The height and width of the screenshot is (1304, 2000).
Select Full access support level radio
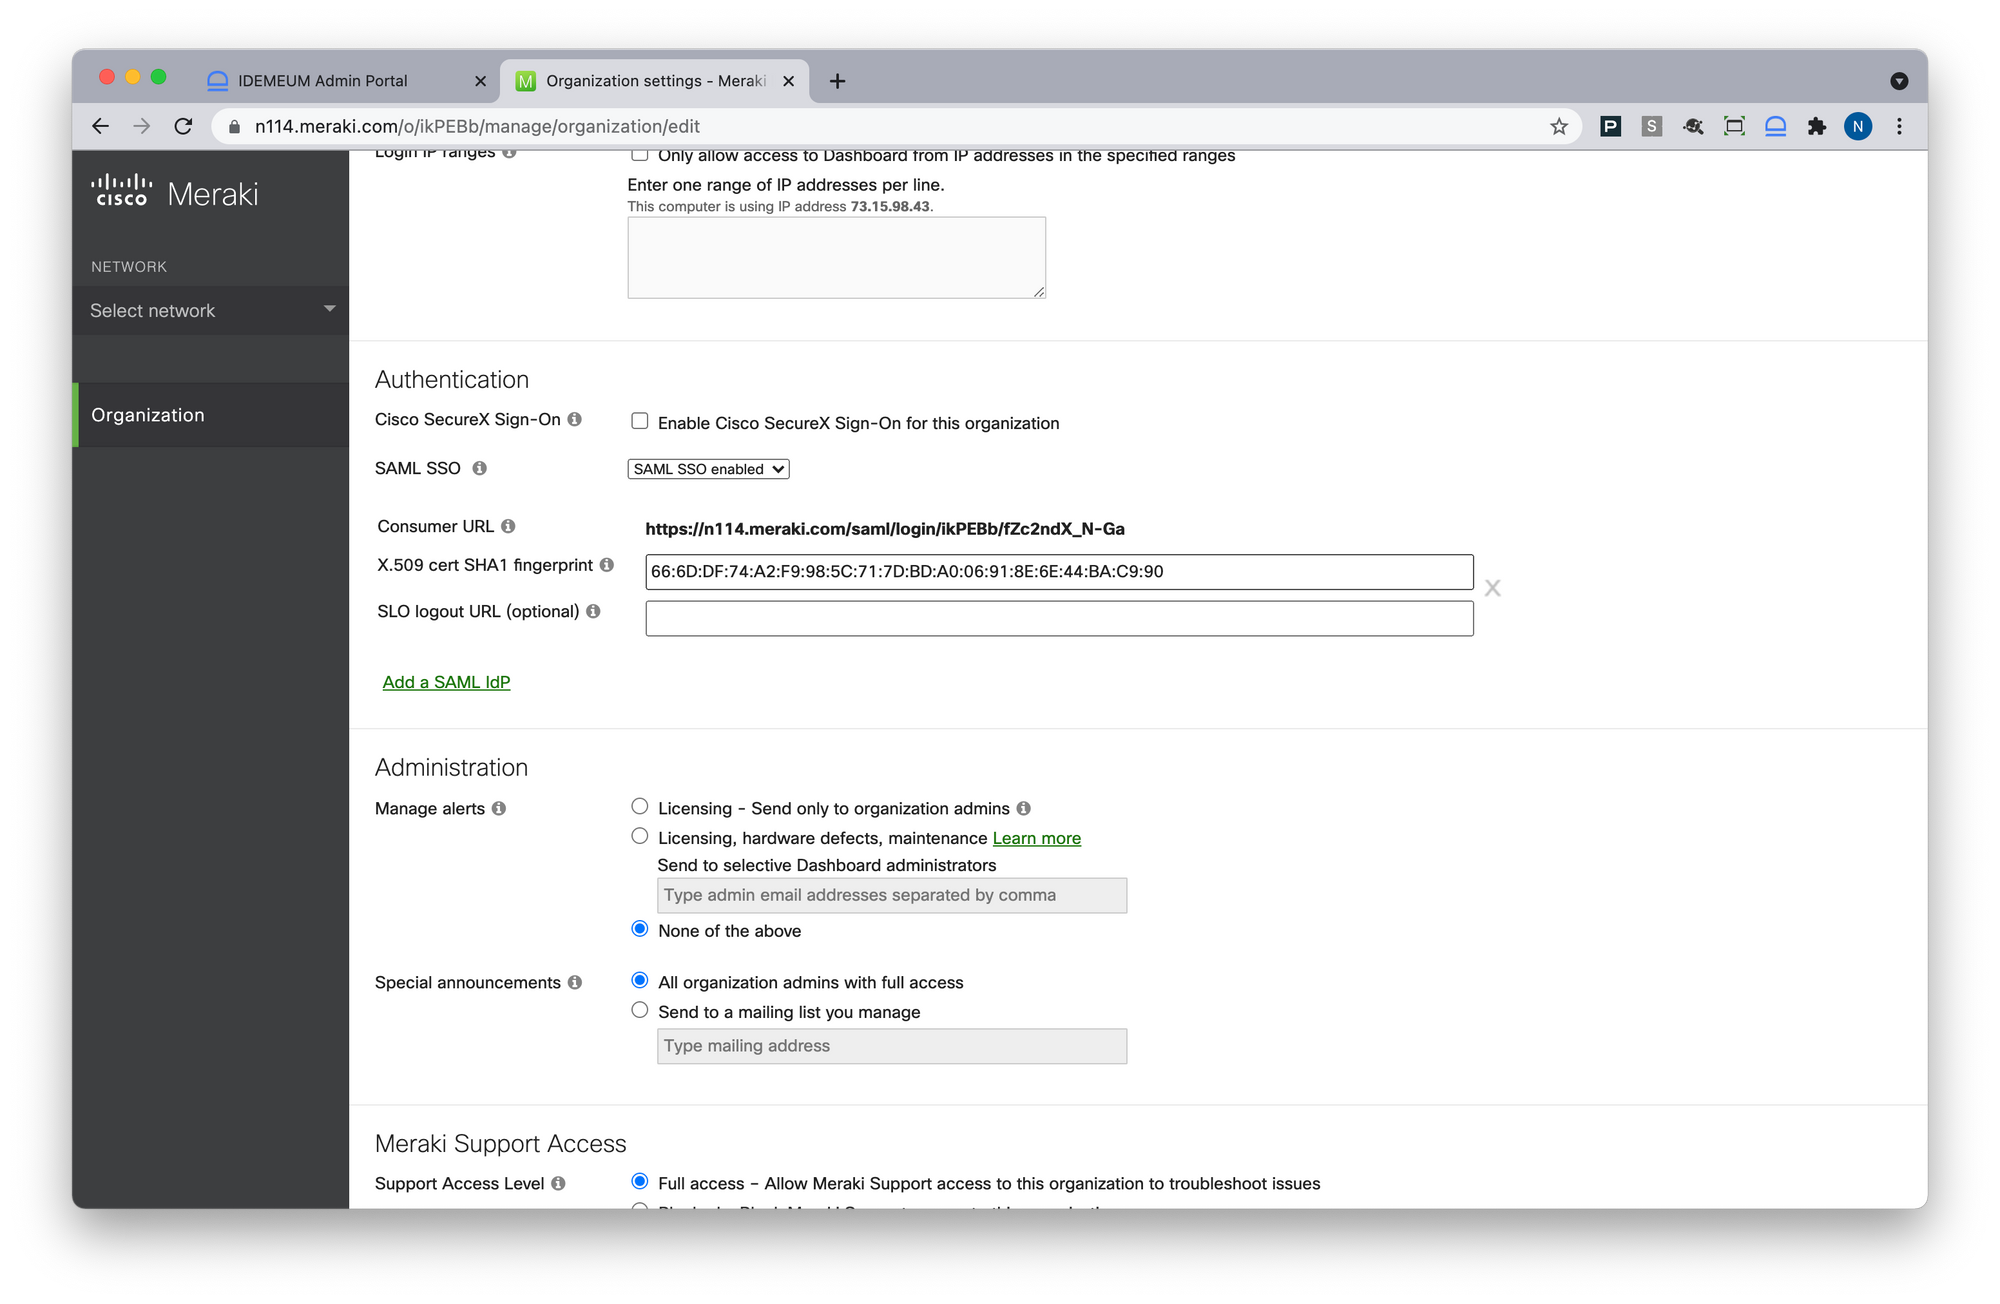[639, 1181]
